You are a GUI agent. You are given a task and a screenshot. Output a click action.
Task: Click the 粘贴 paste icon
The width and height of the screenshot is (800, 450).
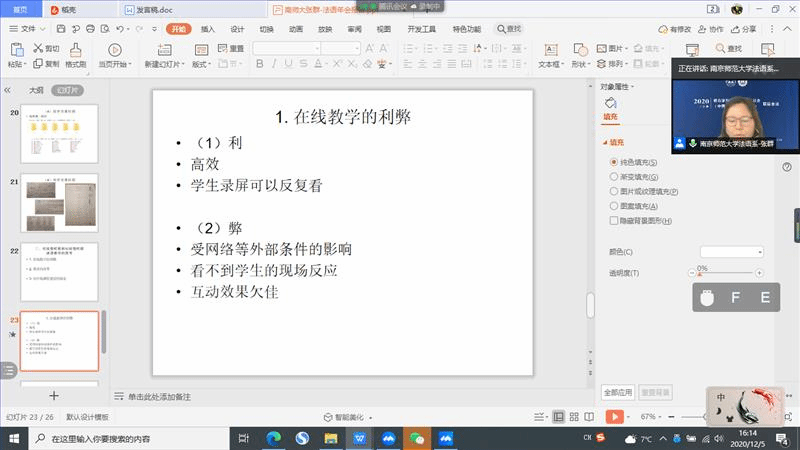15,50
